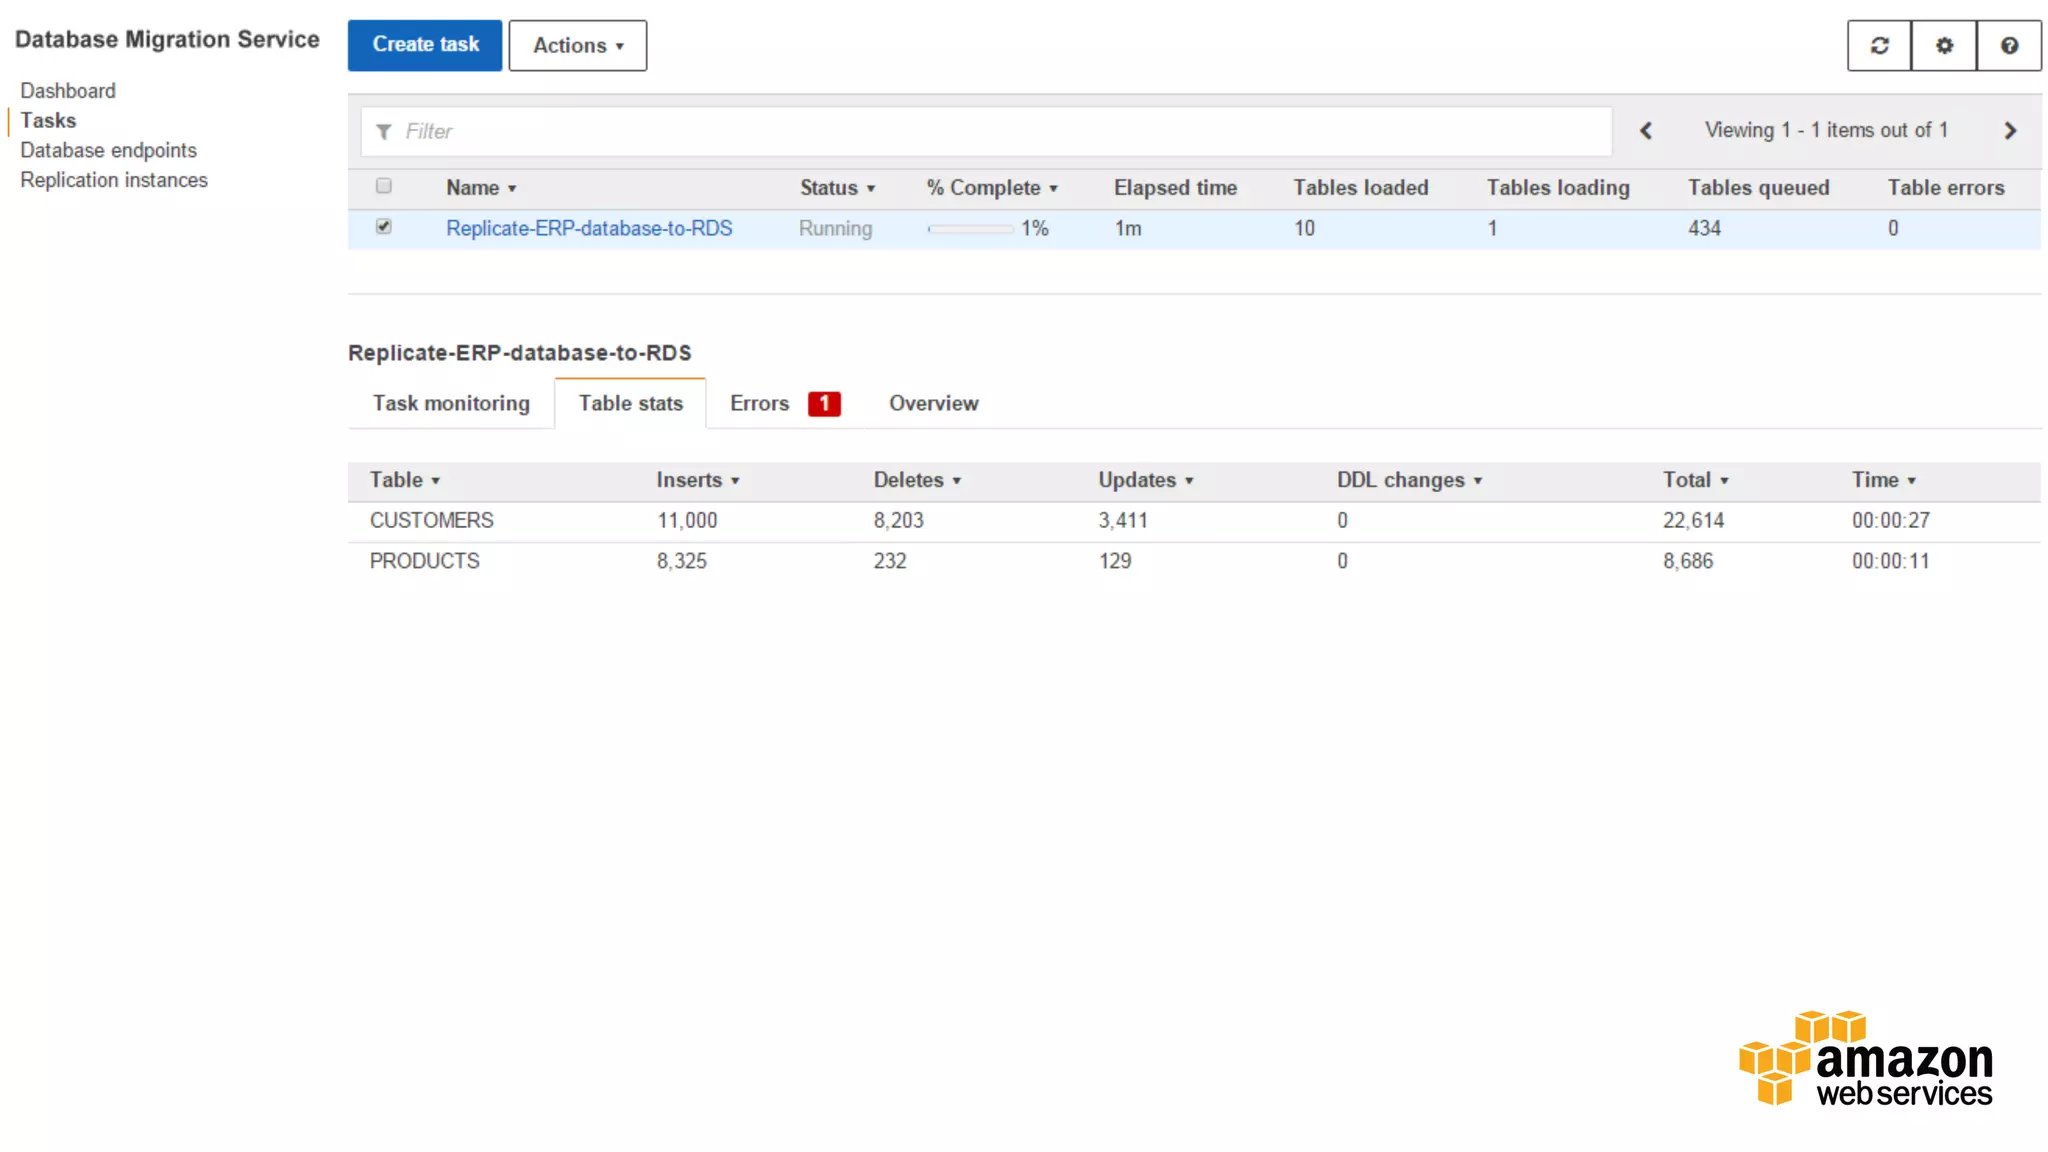Toggle the select-all tasks header checkbox
Image resolution: width=2048 pixels, height=1152 pixels.
point(384,186)
